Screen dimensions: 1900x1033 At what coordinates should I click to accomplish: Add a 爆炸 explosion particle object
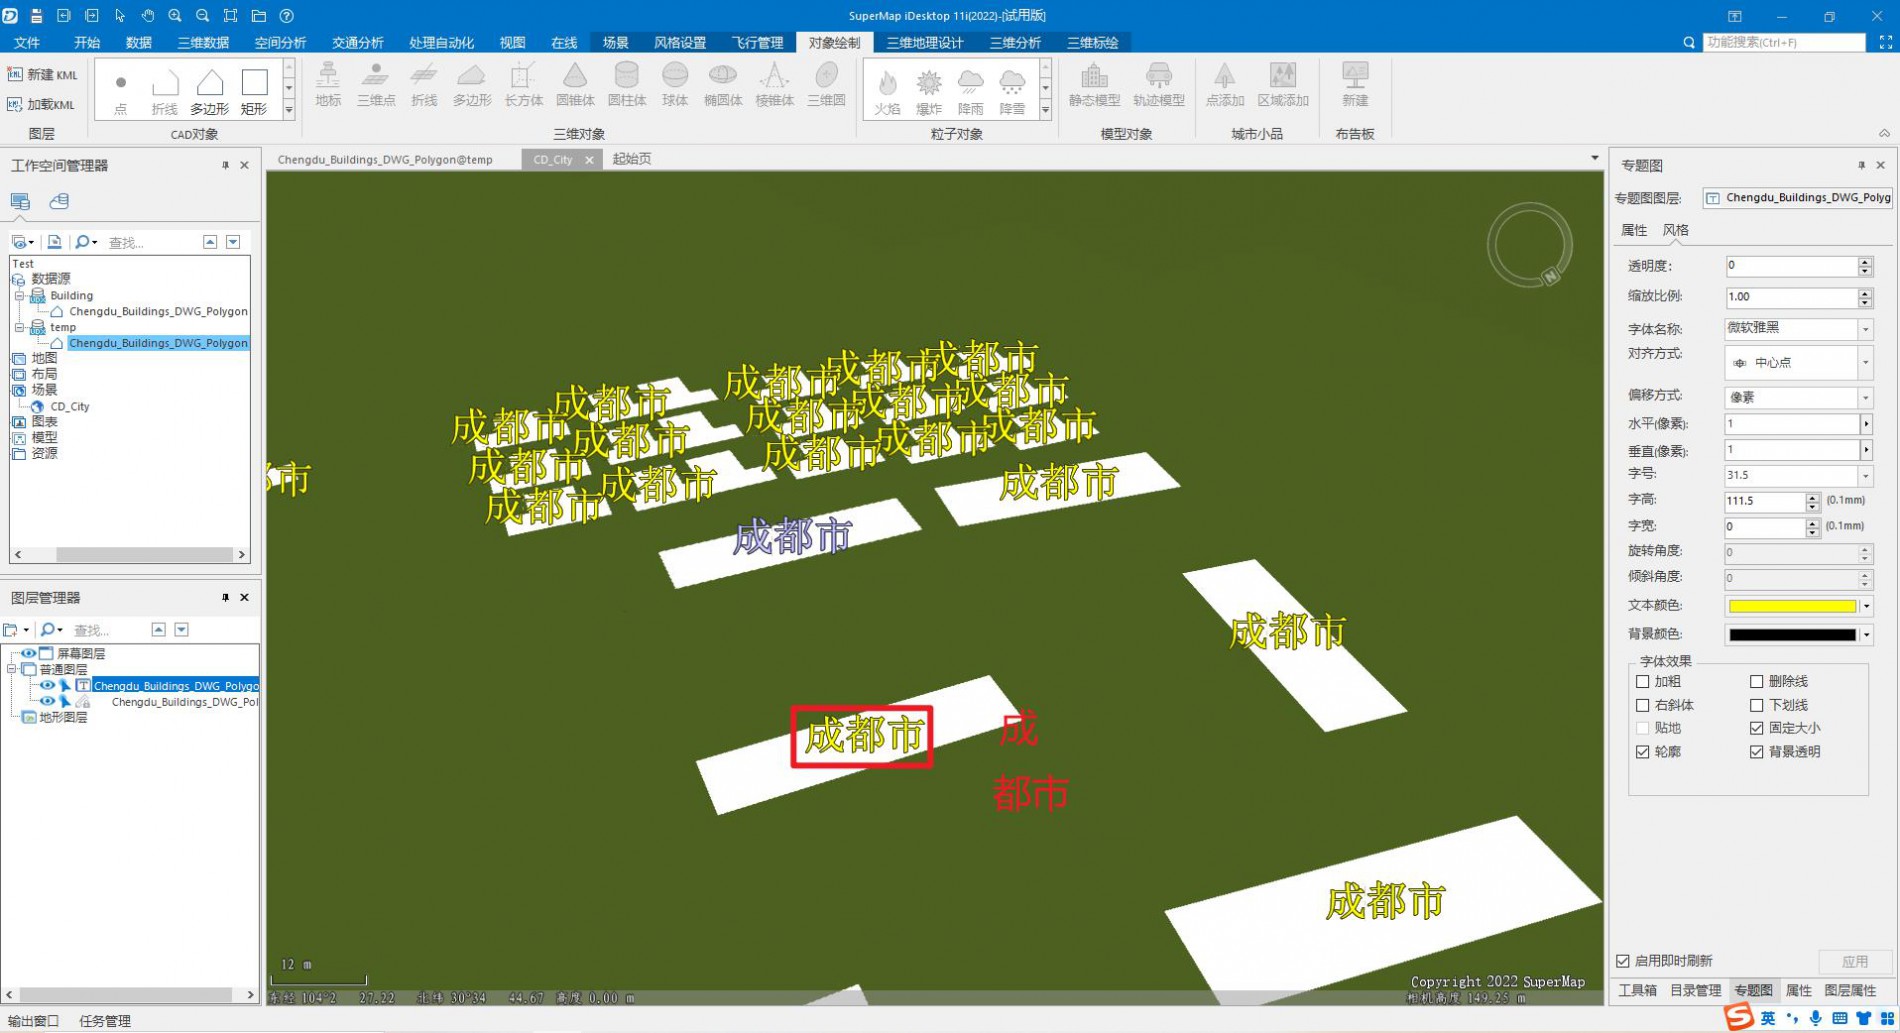click(x=929, y=91)
